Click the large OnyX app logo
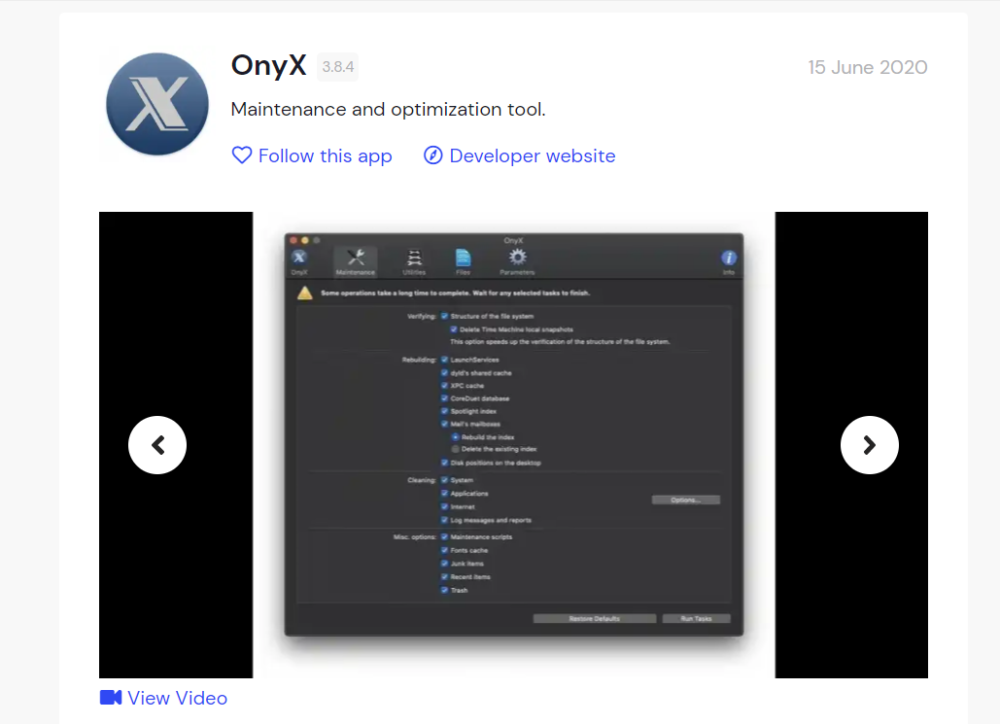 pos(158,104)
